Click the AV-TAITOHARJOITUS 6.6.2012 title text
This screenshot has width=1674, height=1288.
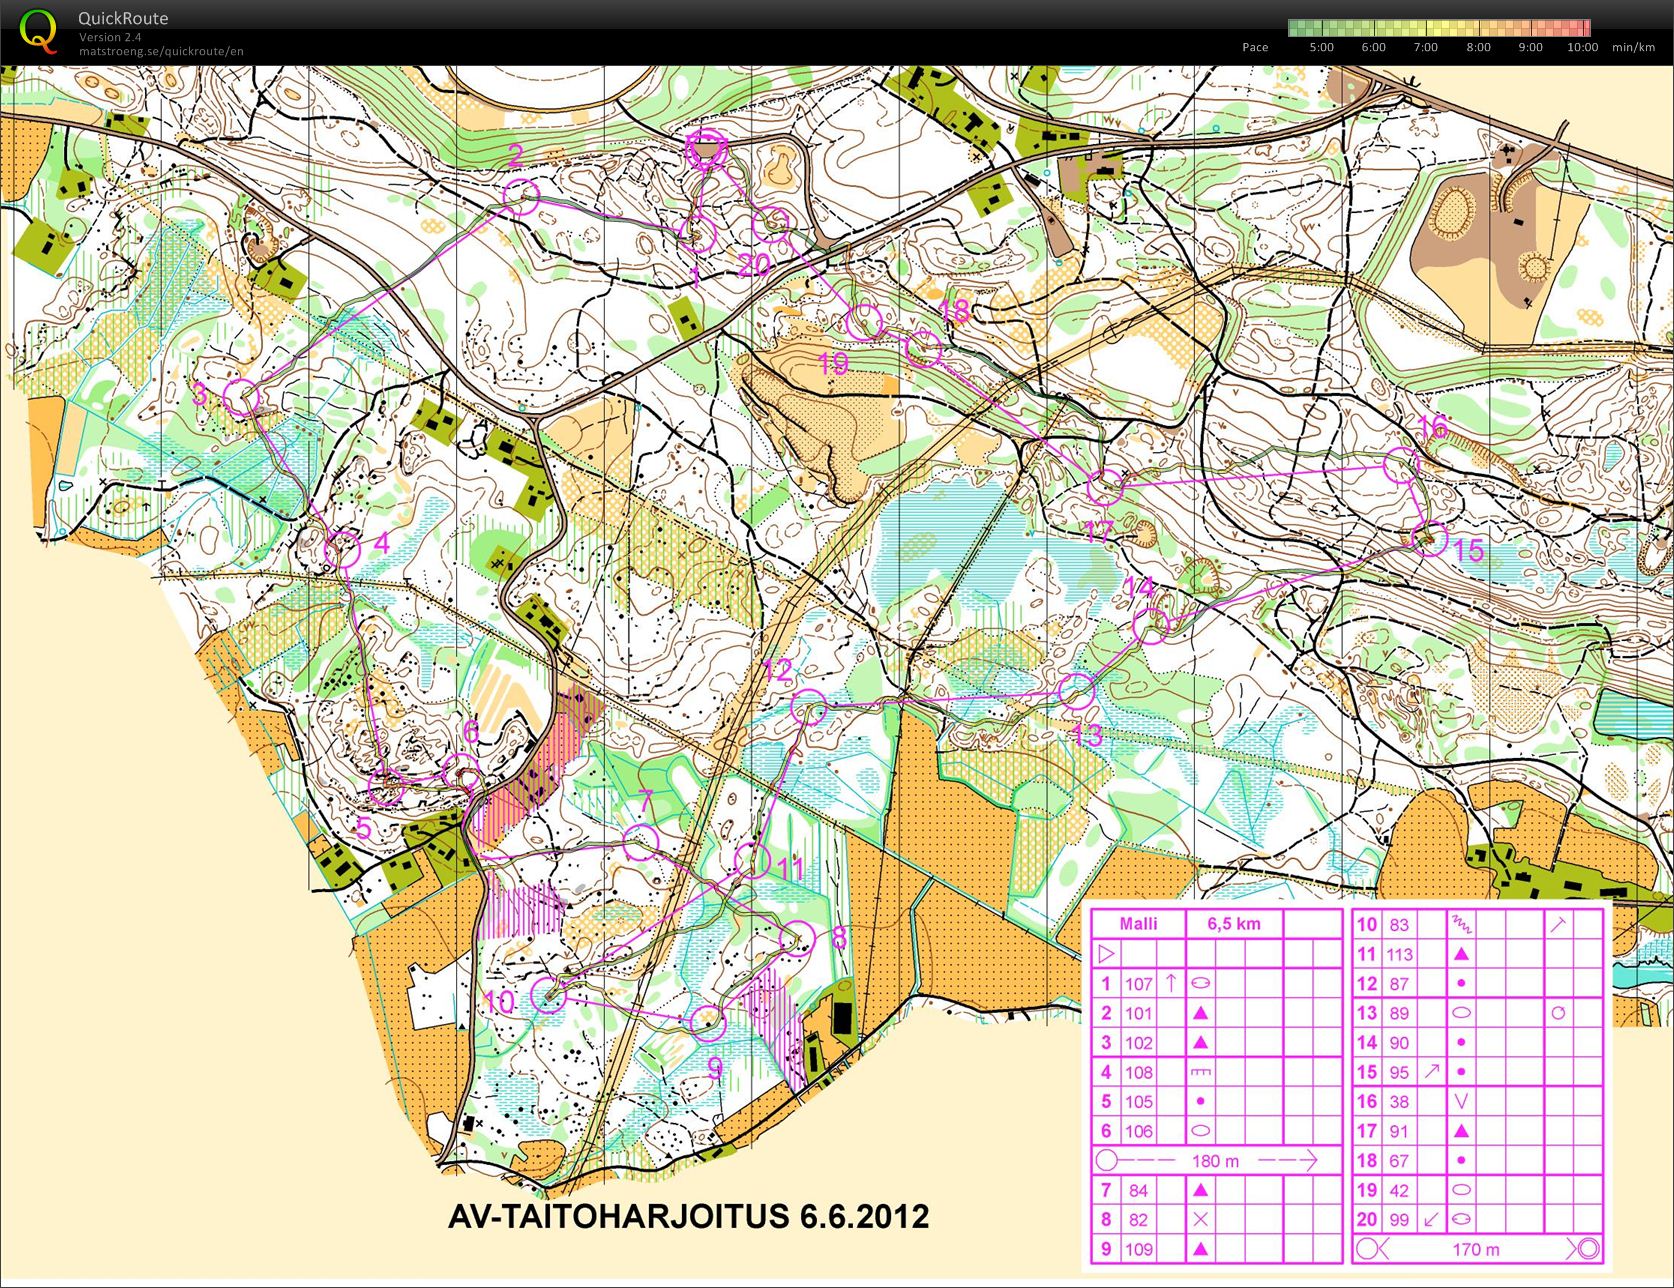coord(688,1217)
